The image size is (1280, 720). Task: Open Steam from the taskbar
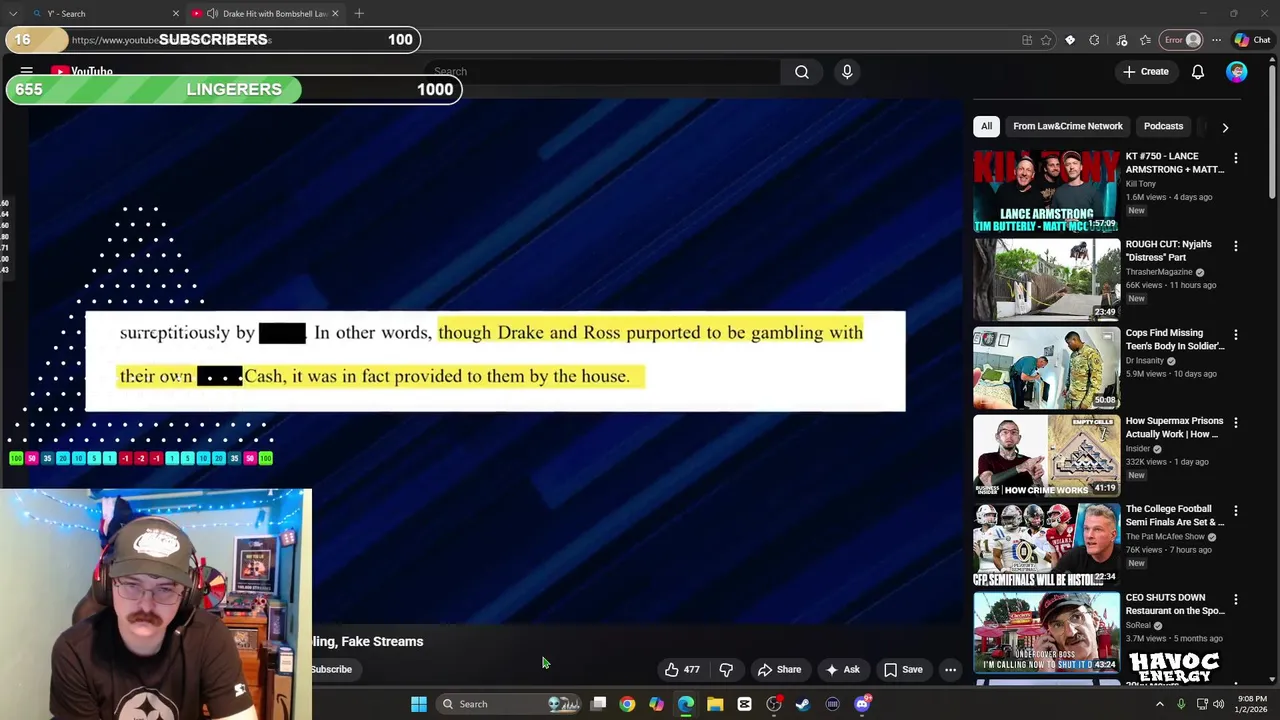(803, 704)
